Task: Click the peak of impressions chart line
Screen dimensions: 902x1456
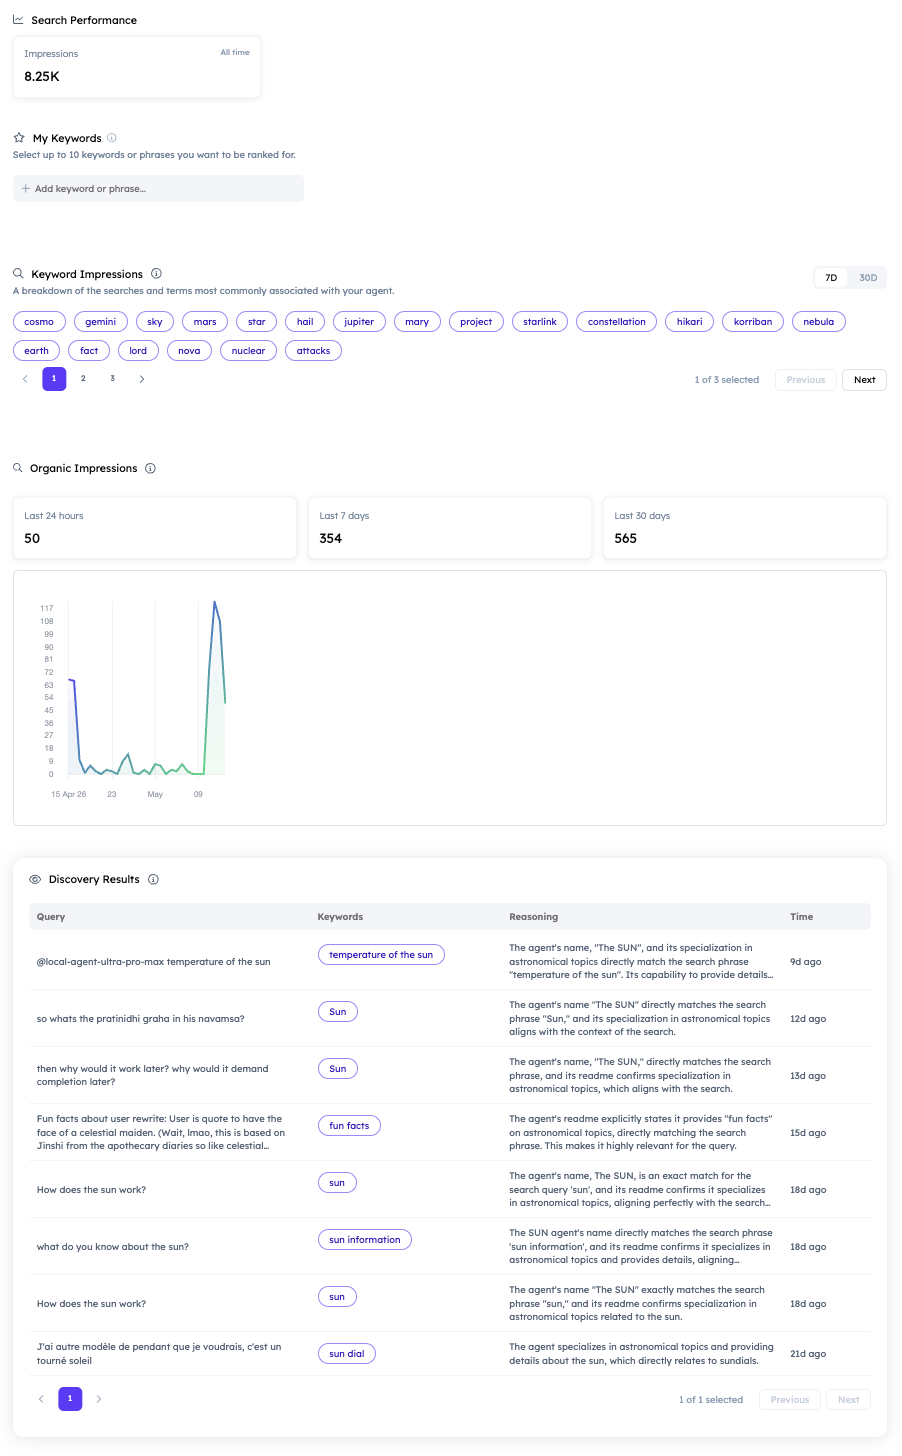Action: [x=214, y=603]
